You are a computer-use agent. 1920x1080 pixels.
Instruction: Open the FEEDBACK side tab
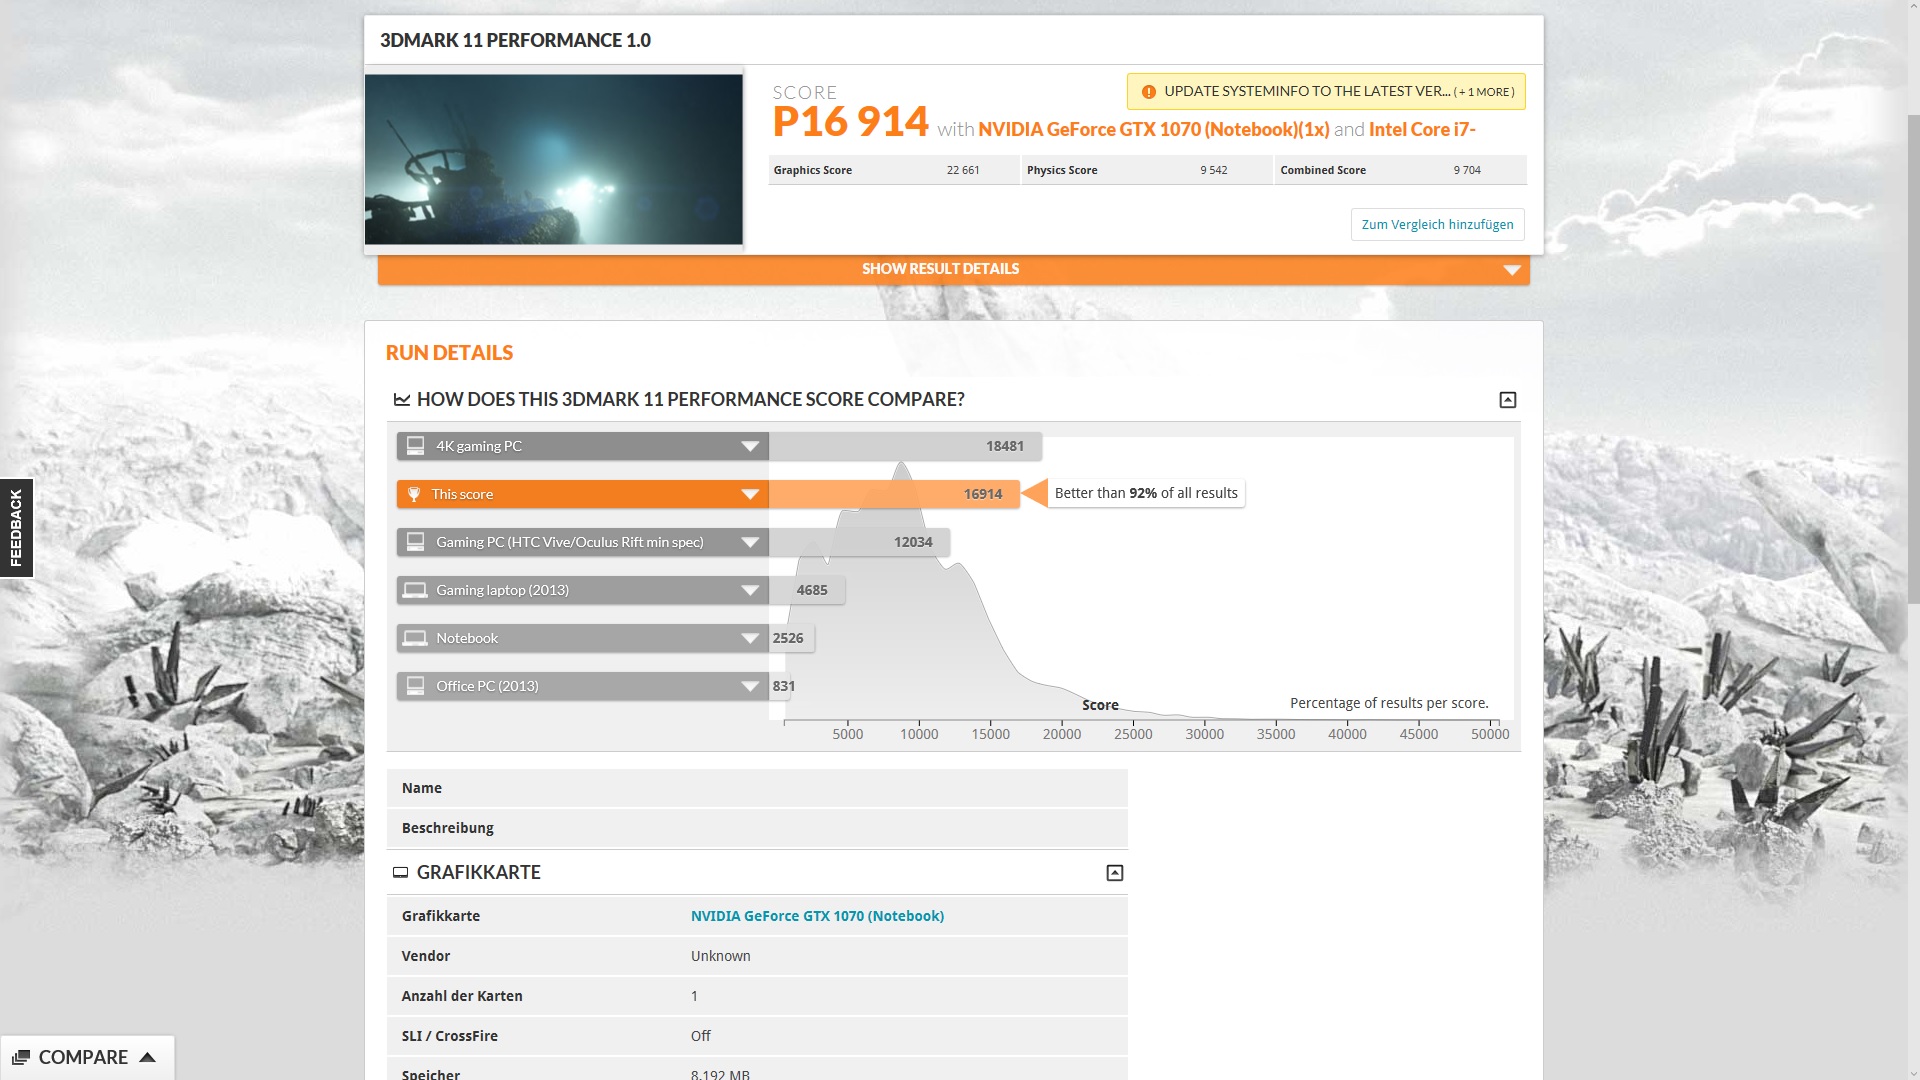[16, 528]
